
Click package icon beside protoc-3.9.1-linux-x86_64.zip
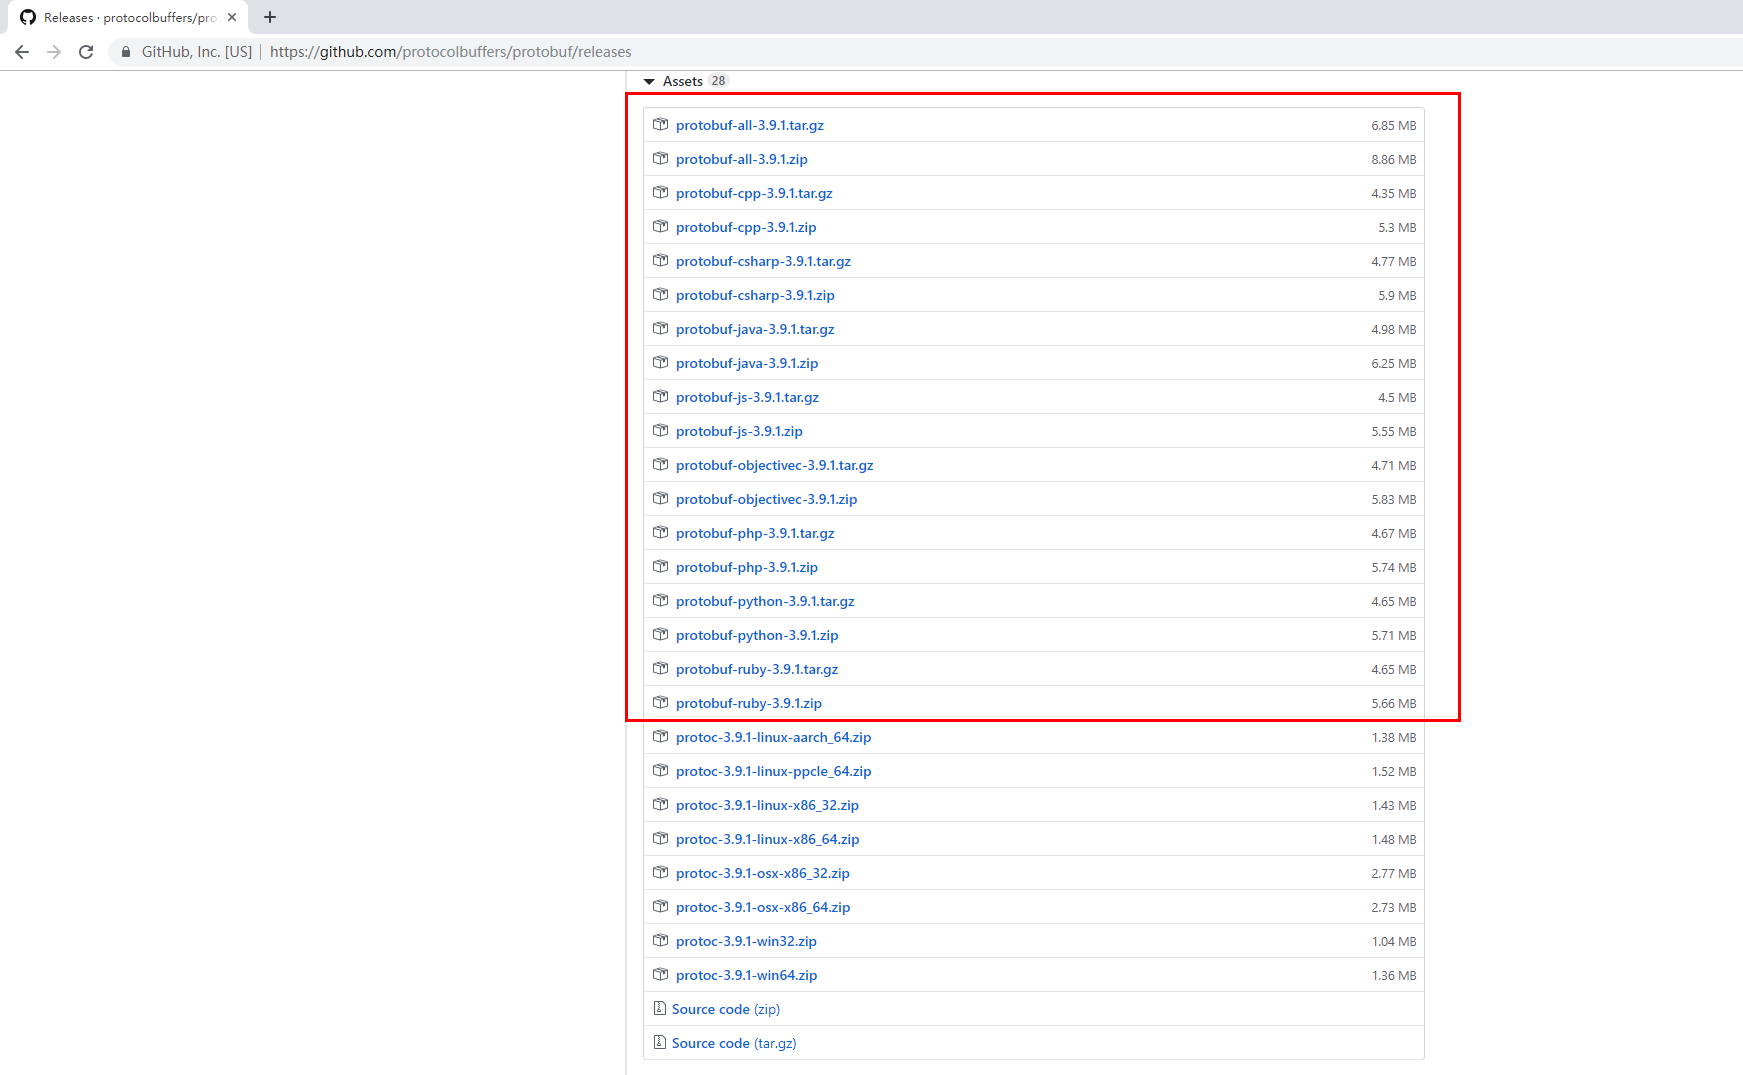pyautogui.click(x=660, y=838)
